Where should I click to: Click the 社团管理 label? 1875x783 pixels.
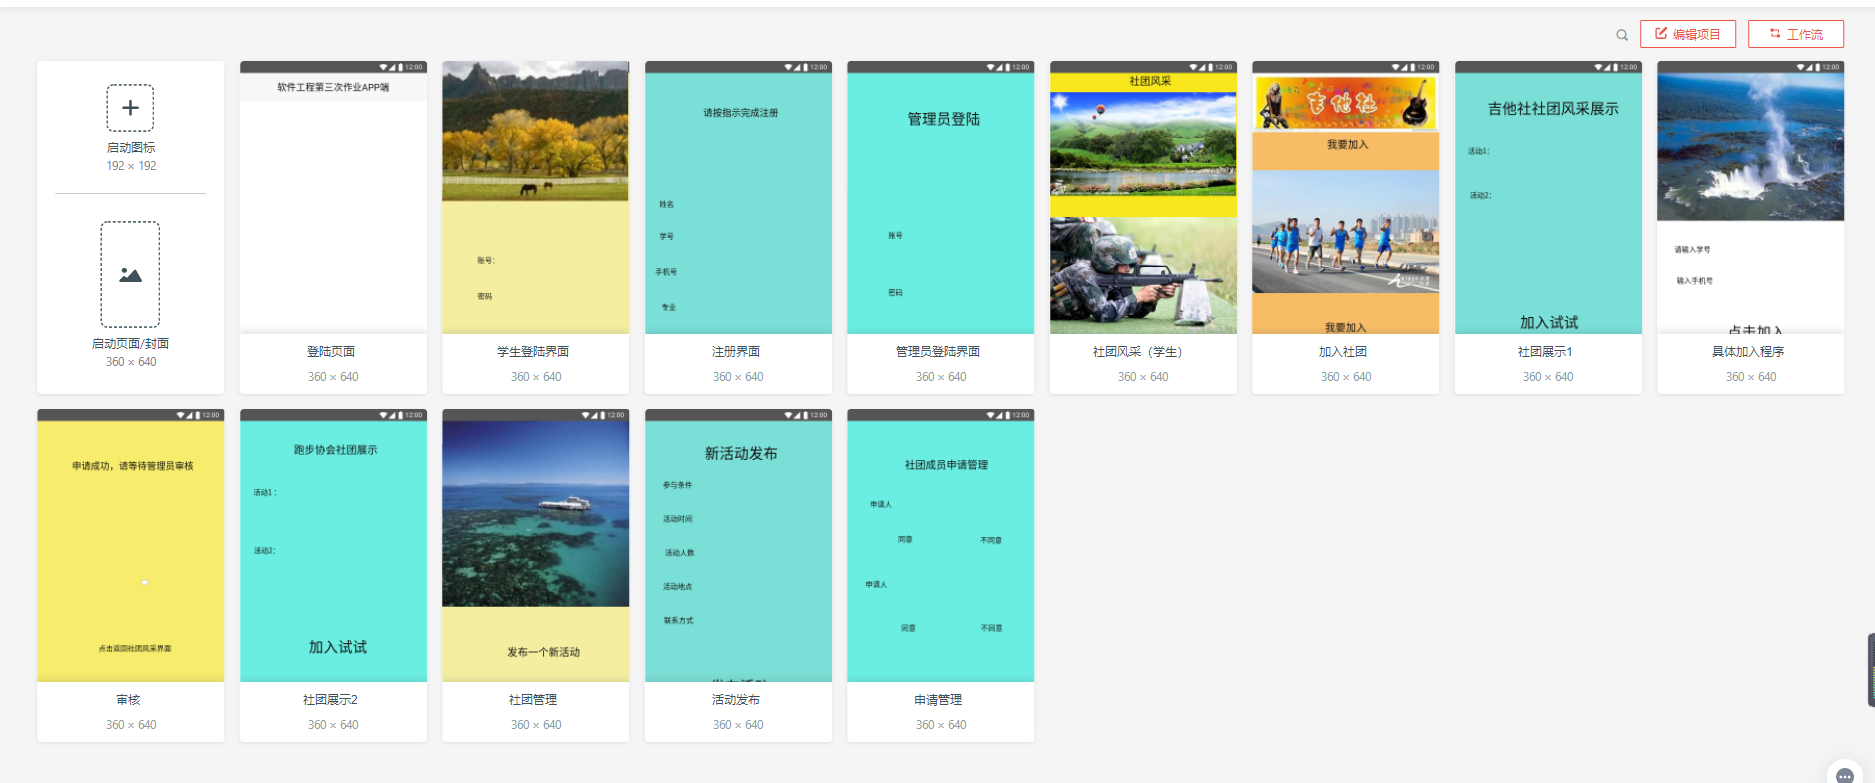[x=533, y=700]
